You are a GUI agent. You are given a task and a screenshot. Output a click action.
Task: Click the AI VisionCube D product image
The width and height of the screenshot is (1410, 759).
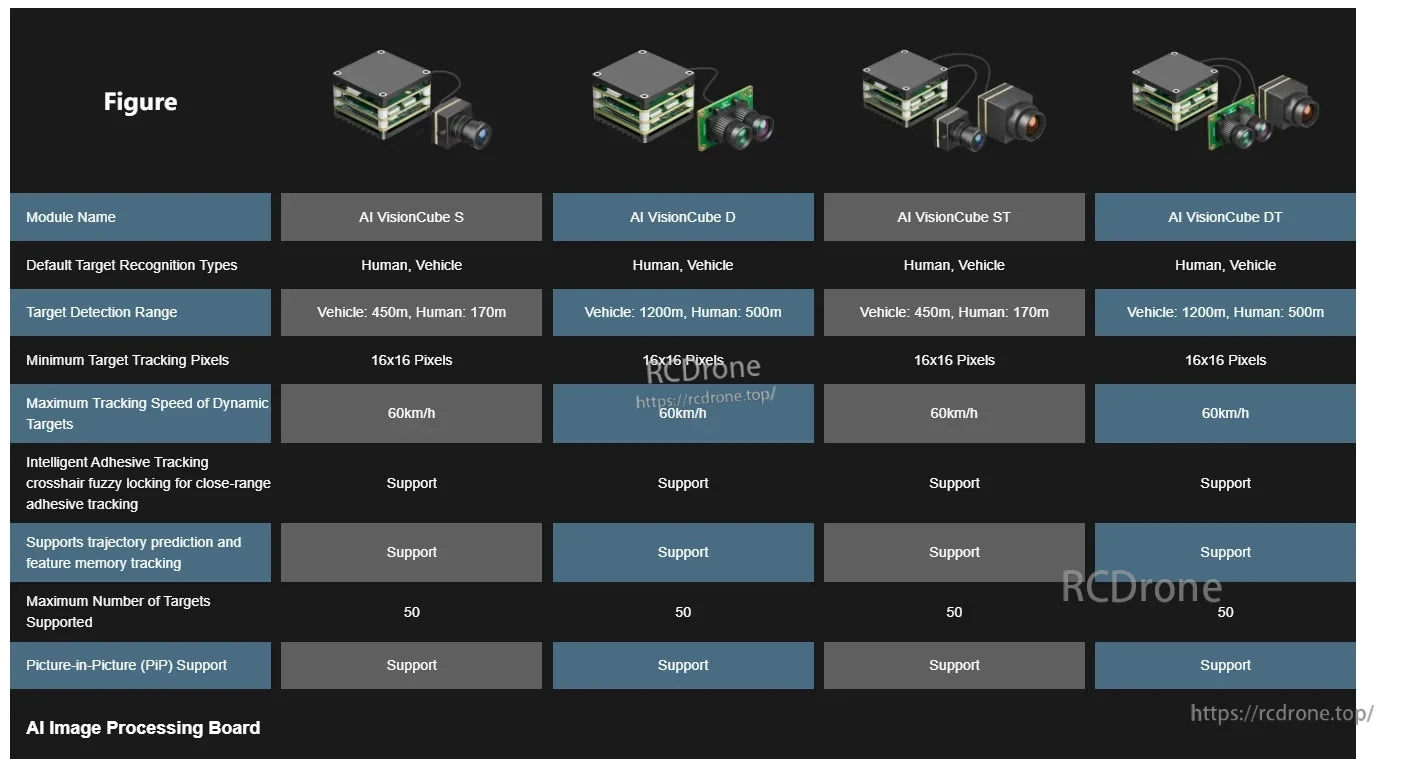tap(683, 101)
